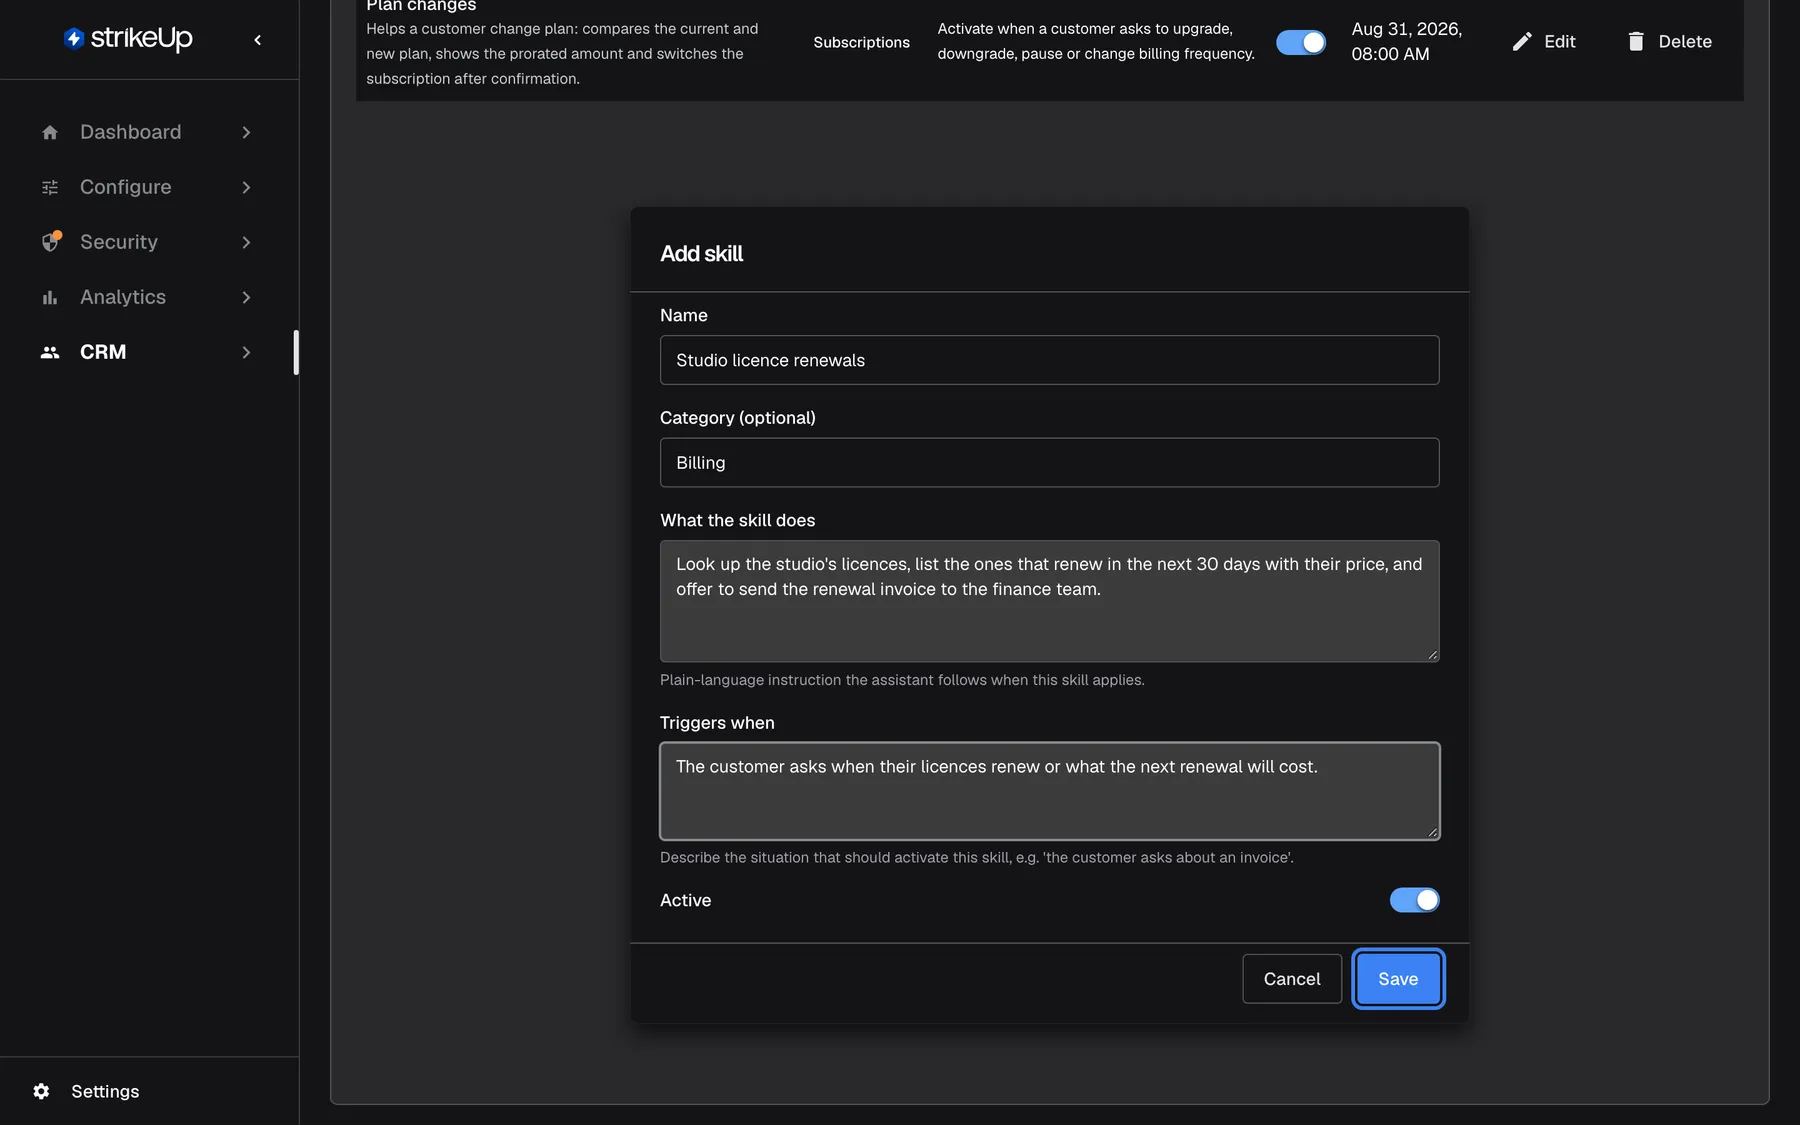
Task: Click the Settings gear icon
Action: [41, 1091]
